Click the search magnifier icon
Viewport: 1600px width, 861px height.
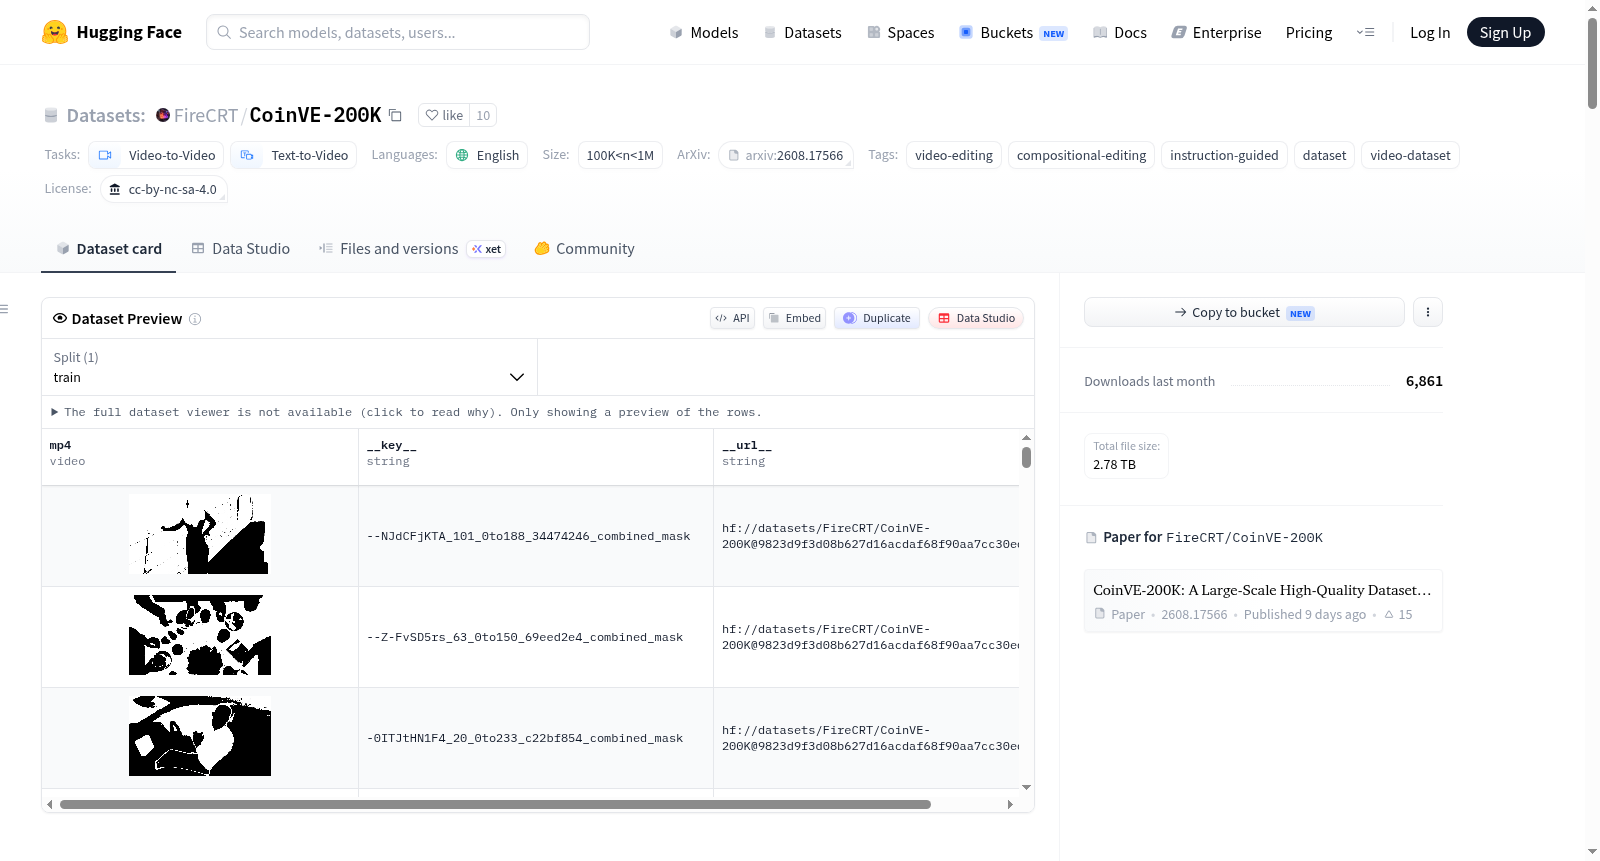point(224,32)
